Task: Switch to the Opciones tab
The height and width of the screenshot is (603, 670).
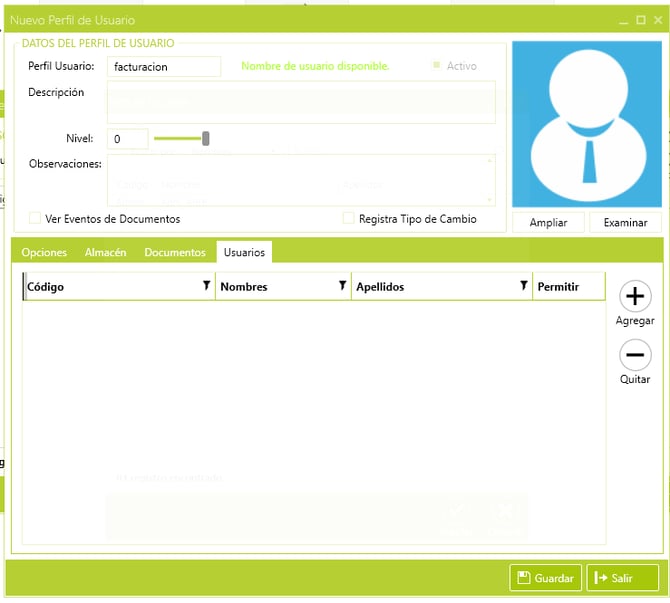Action: (x=44, y=253)
